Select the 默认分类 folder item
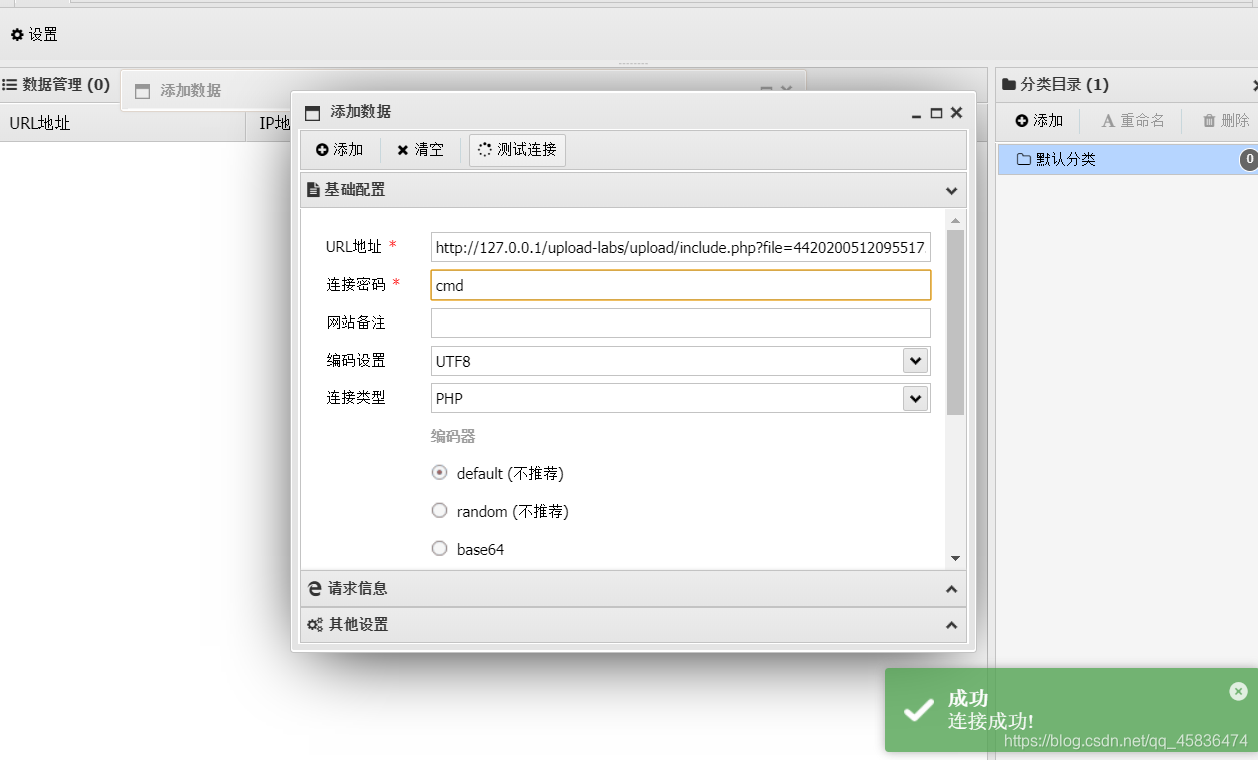 tap(1127, 159)
